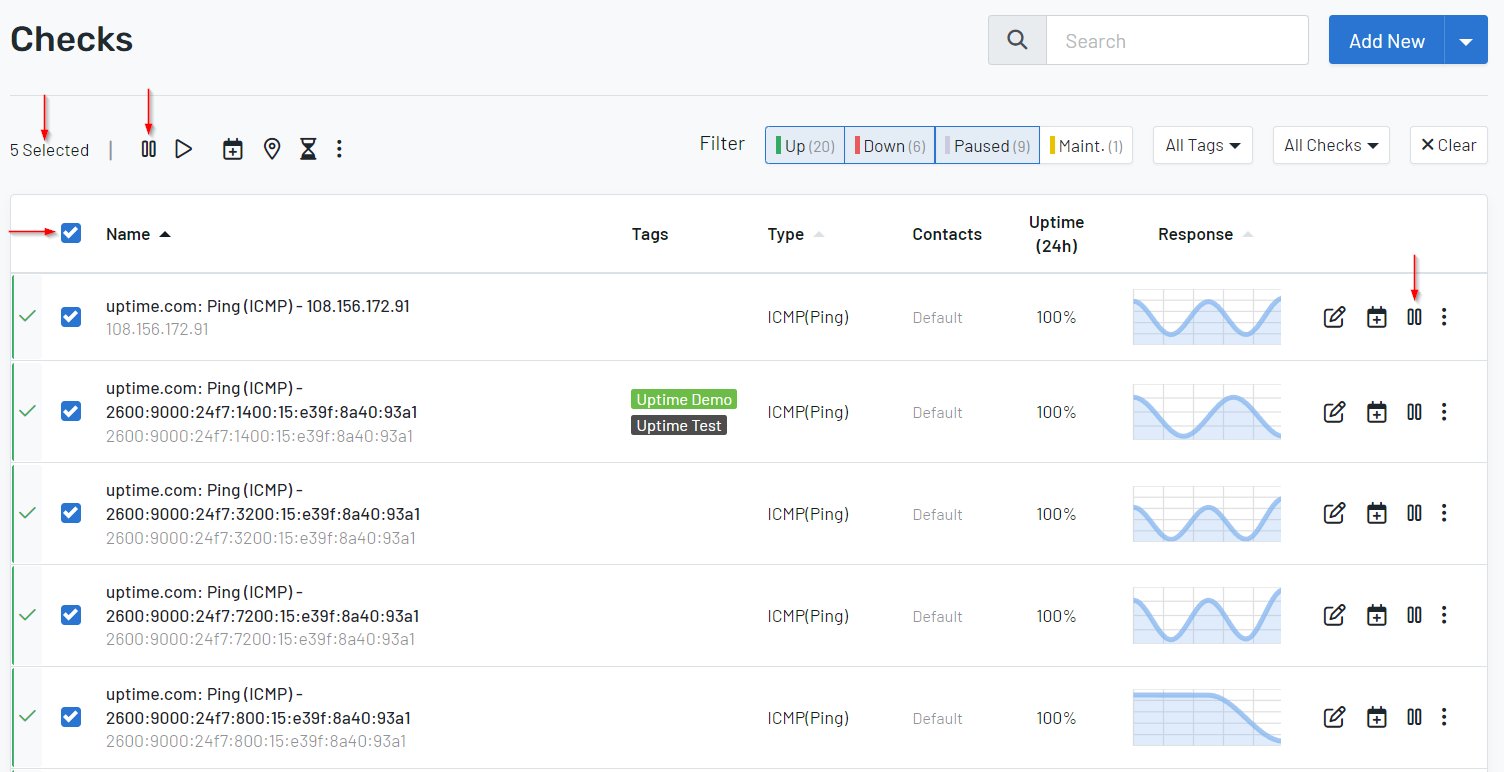The height and width of the screenshot is (772, 1504).
Task: Schedule maintenance for the last check via calendar icon
Action: [1376, 717]
